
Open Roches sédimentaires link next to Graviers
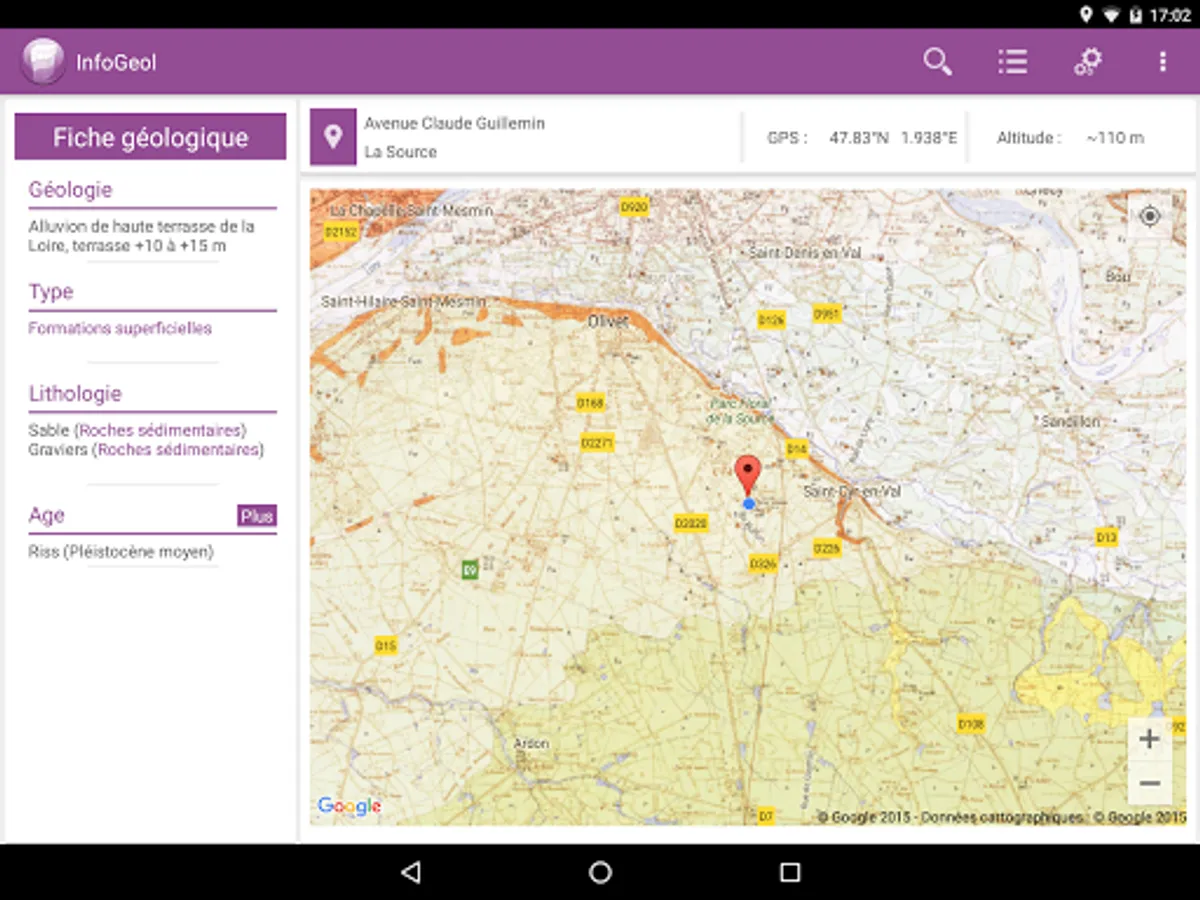(179, 450)
